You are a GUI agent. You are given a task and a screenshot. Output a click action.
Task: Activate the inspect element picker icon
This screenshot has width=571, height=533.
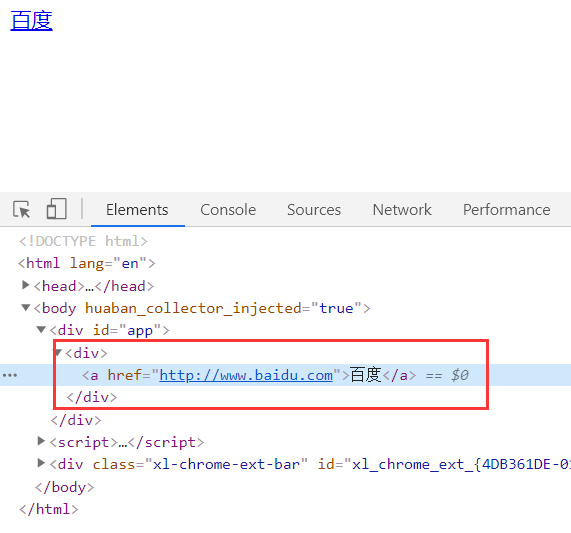[21, 209]
